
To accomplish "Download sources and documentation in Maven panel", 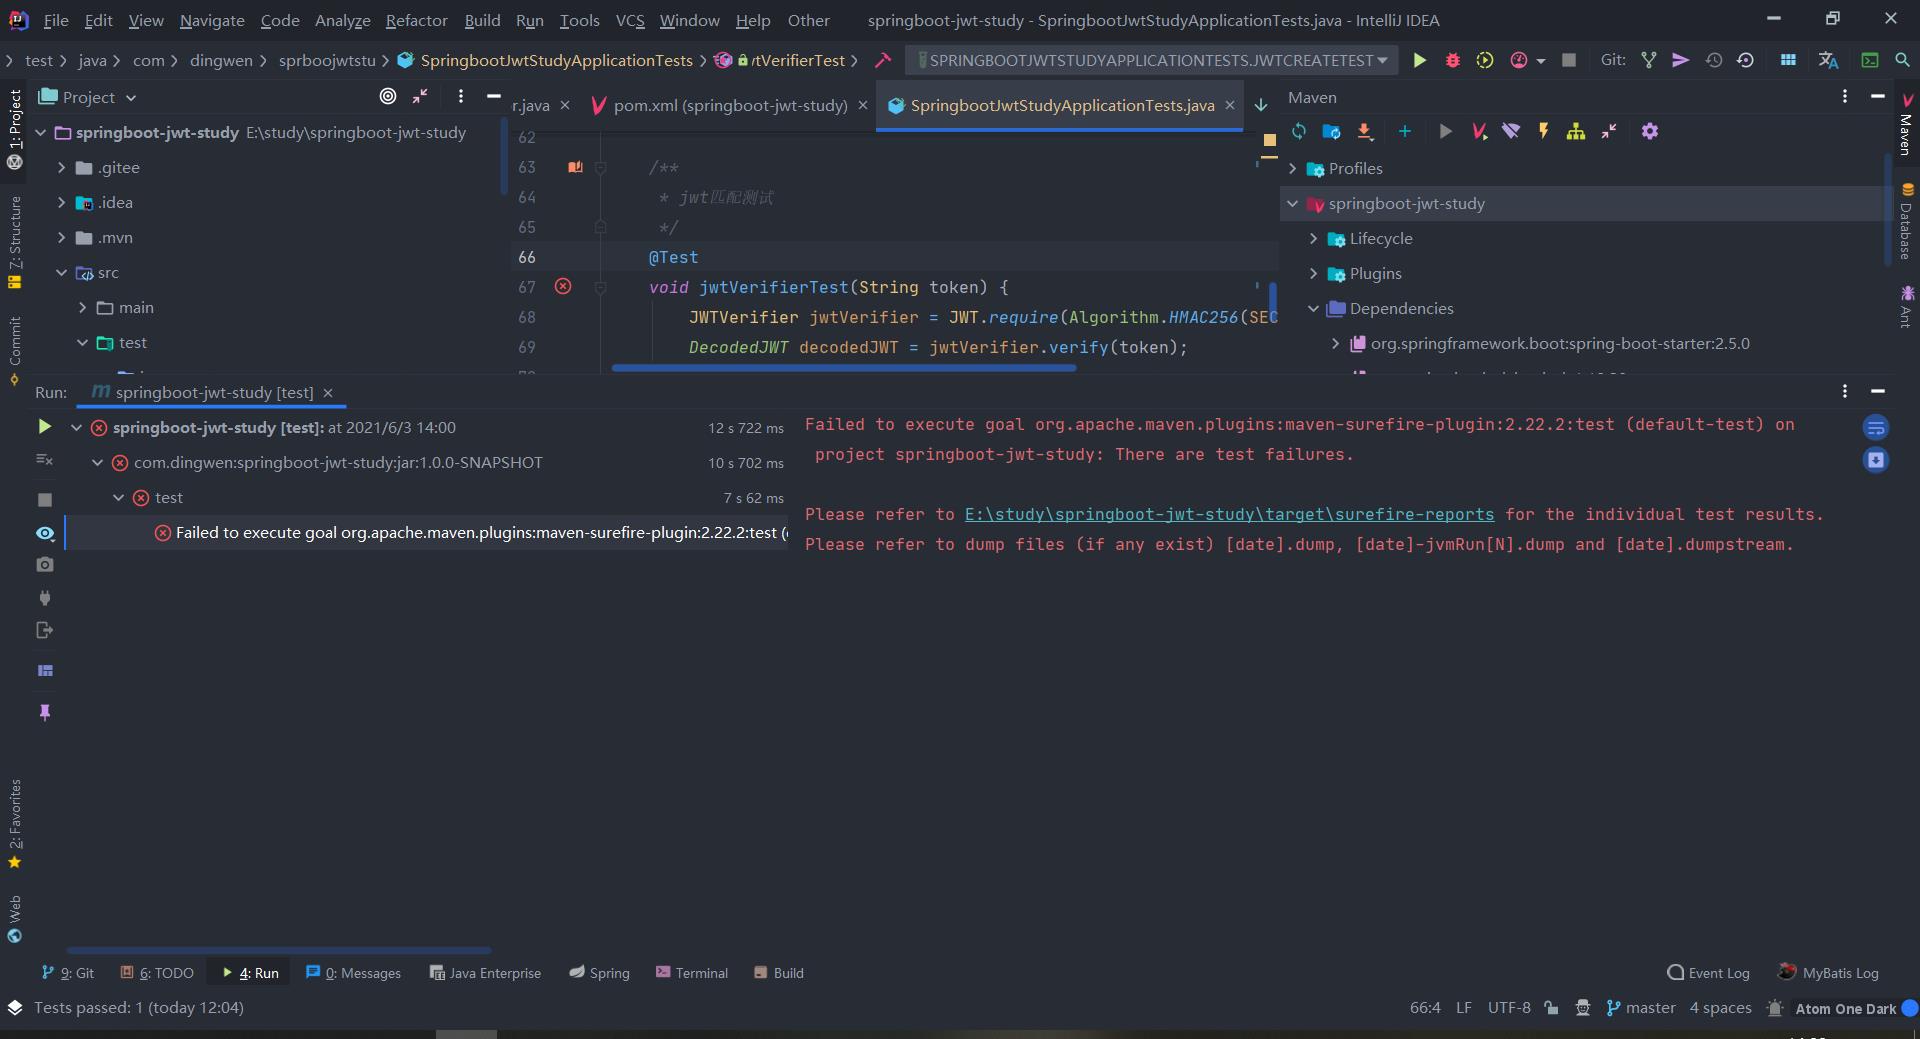I will click(x=1365, y=131).
